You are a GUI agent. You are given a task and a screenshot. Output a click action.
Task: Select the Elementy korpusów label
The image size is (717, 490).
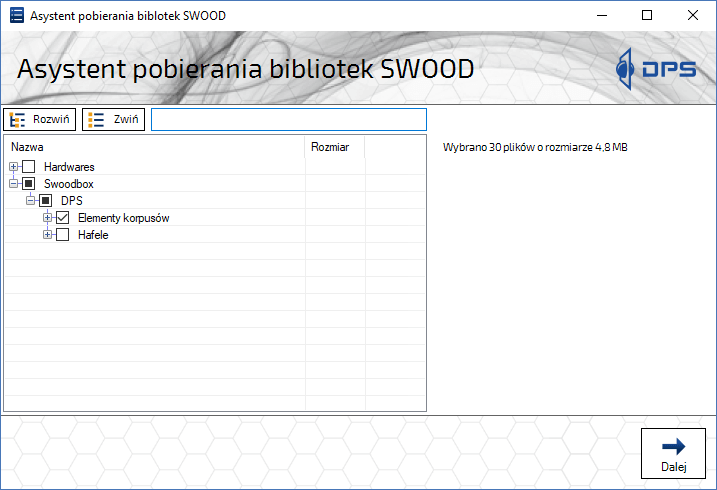point(123,218)
